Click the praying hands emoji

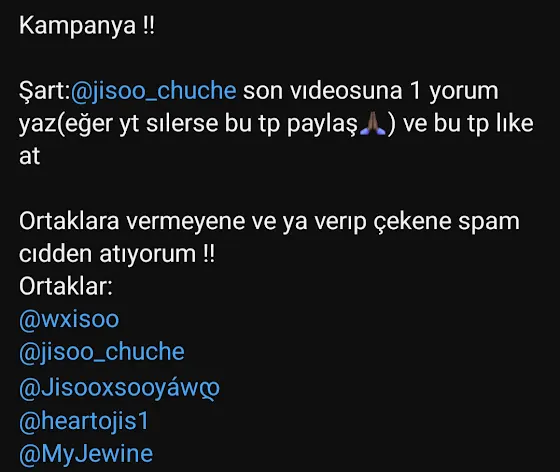(372, 123)
